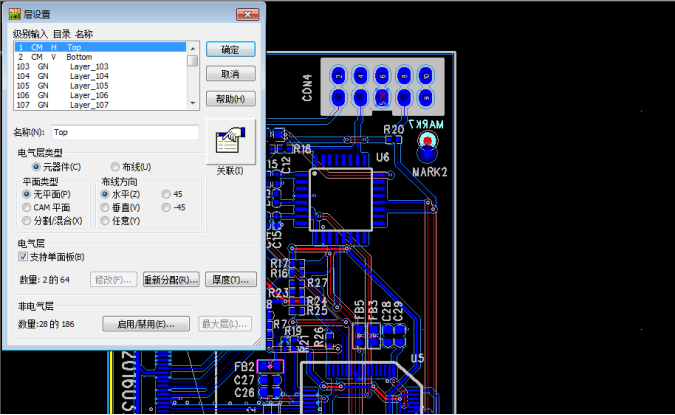Click the disabled 修改(F)... button
Image resolution: width=675 pixels, height=415 pixels.
point(114,280)
